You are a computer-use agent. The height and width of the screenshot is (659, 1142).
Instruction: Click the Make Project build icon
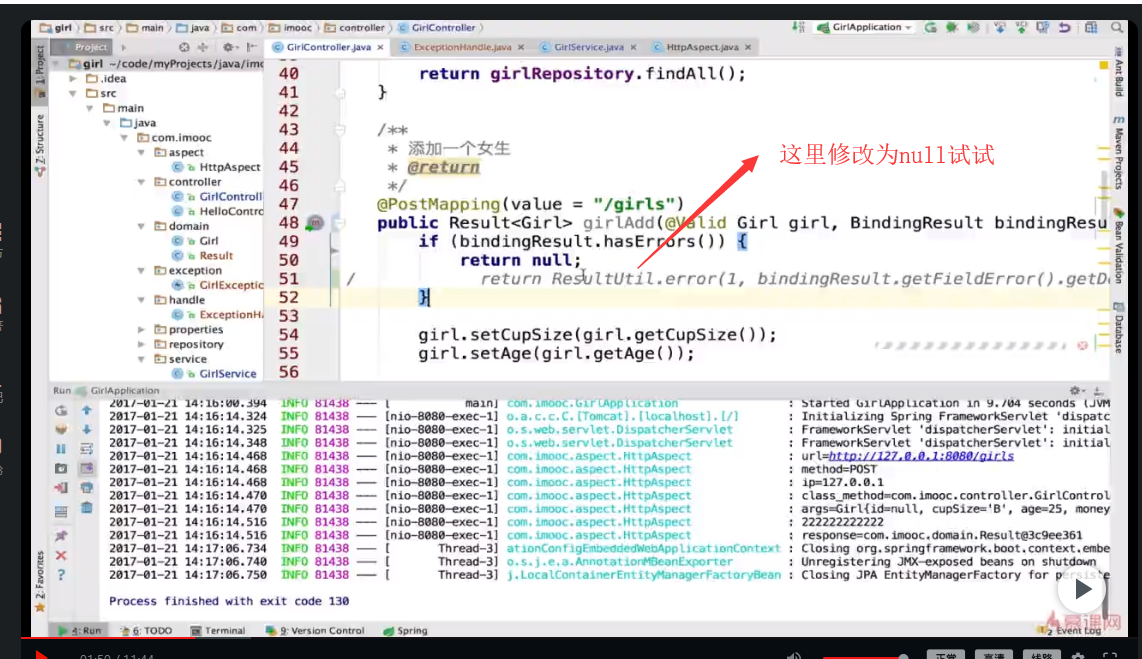pyautogui.click(x=799, y=28)
